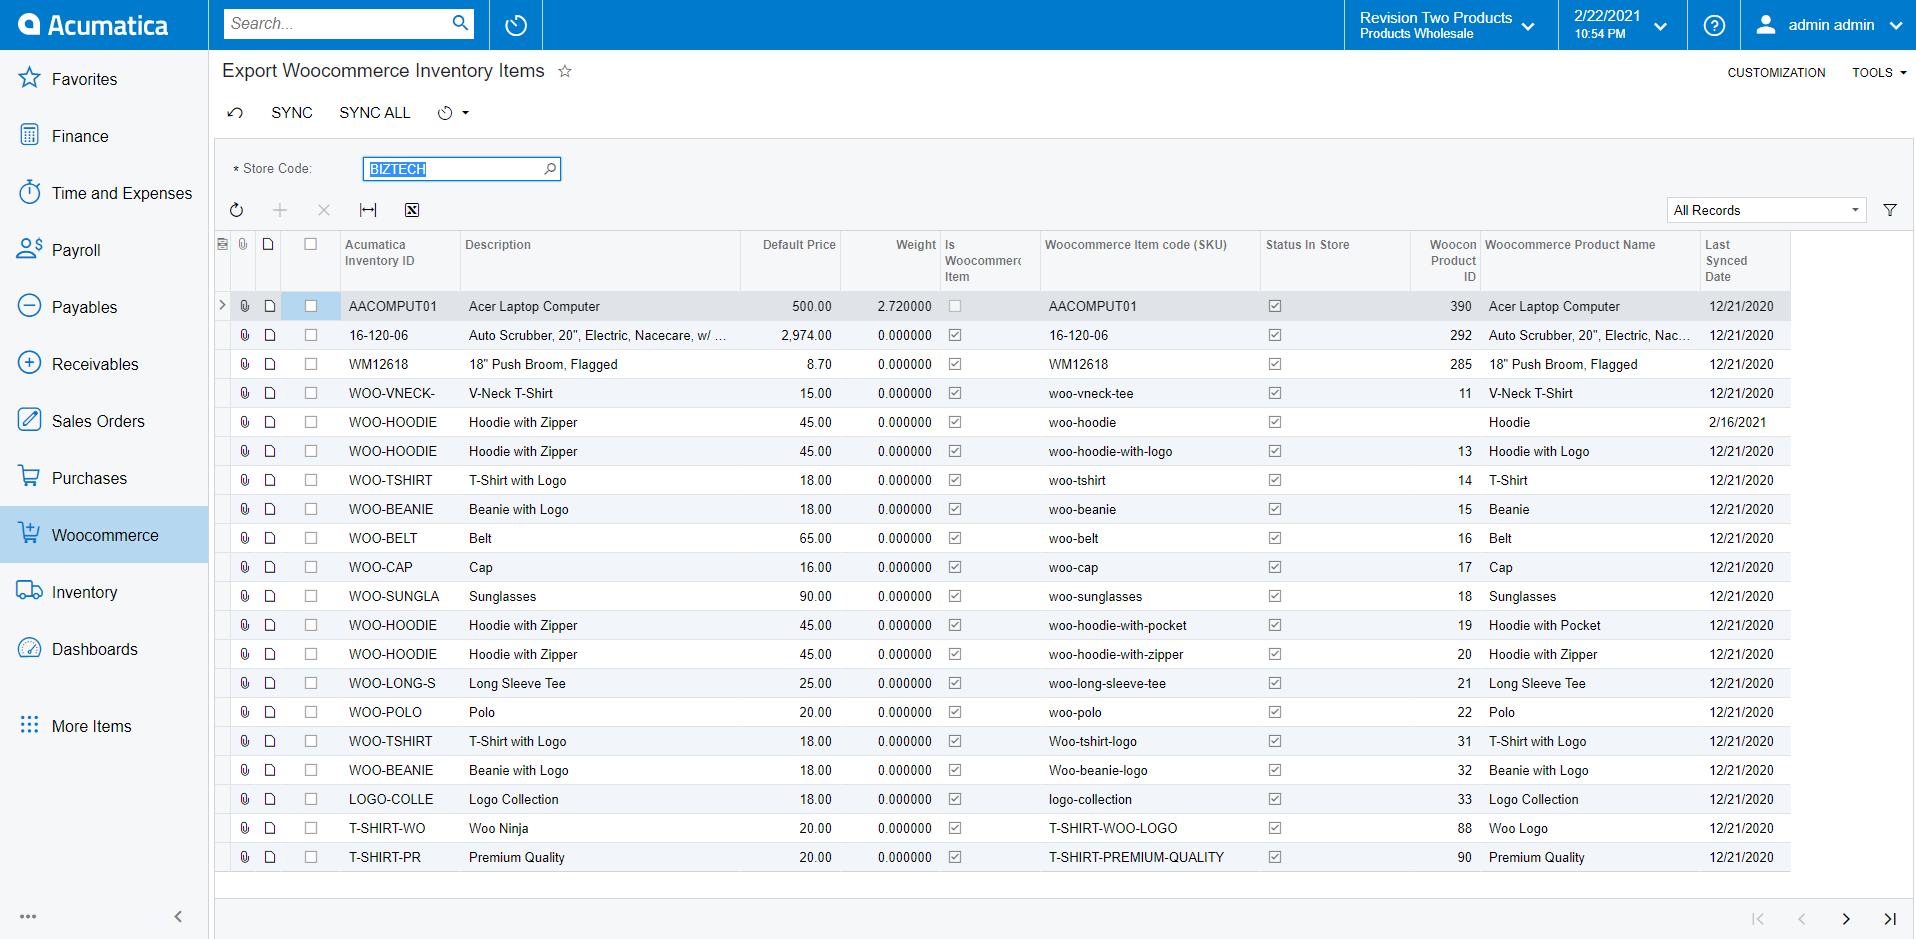This screenshot has height=939, width=1916.
Task: Select the WM12618 row checkbox
Action: tap(311, 364)
